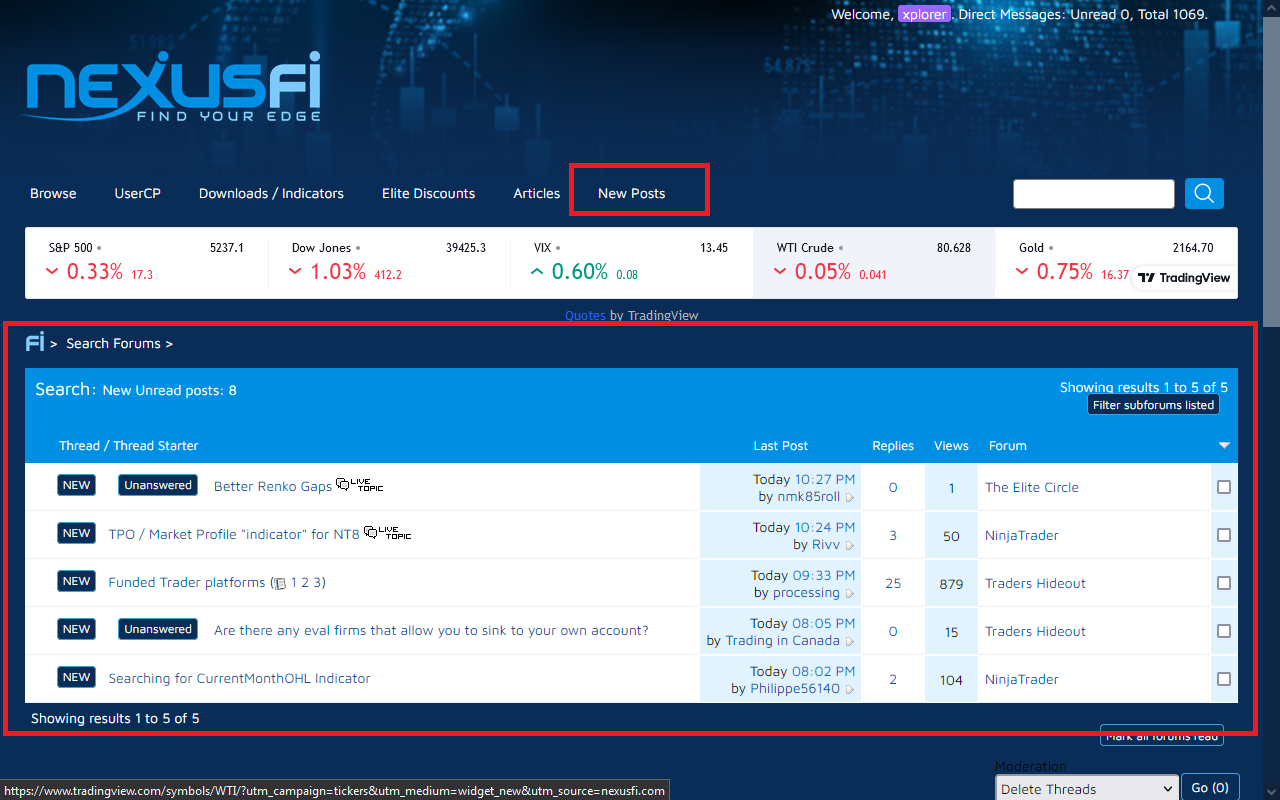Click the Live Topic icon beside TPO / Market Profile thread

coord(388,533)
